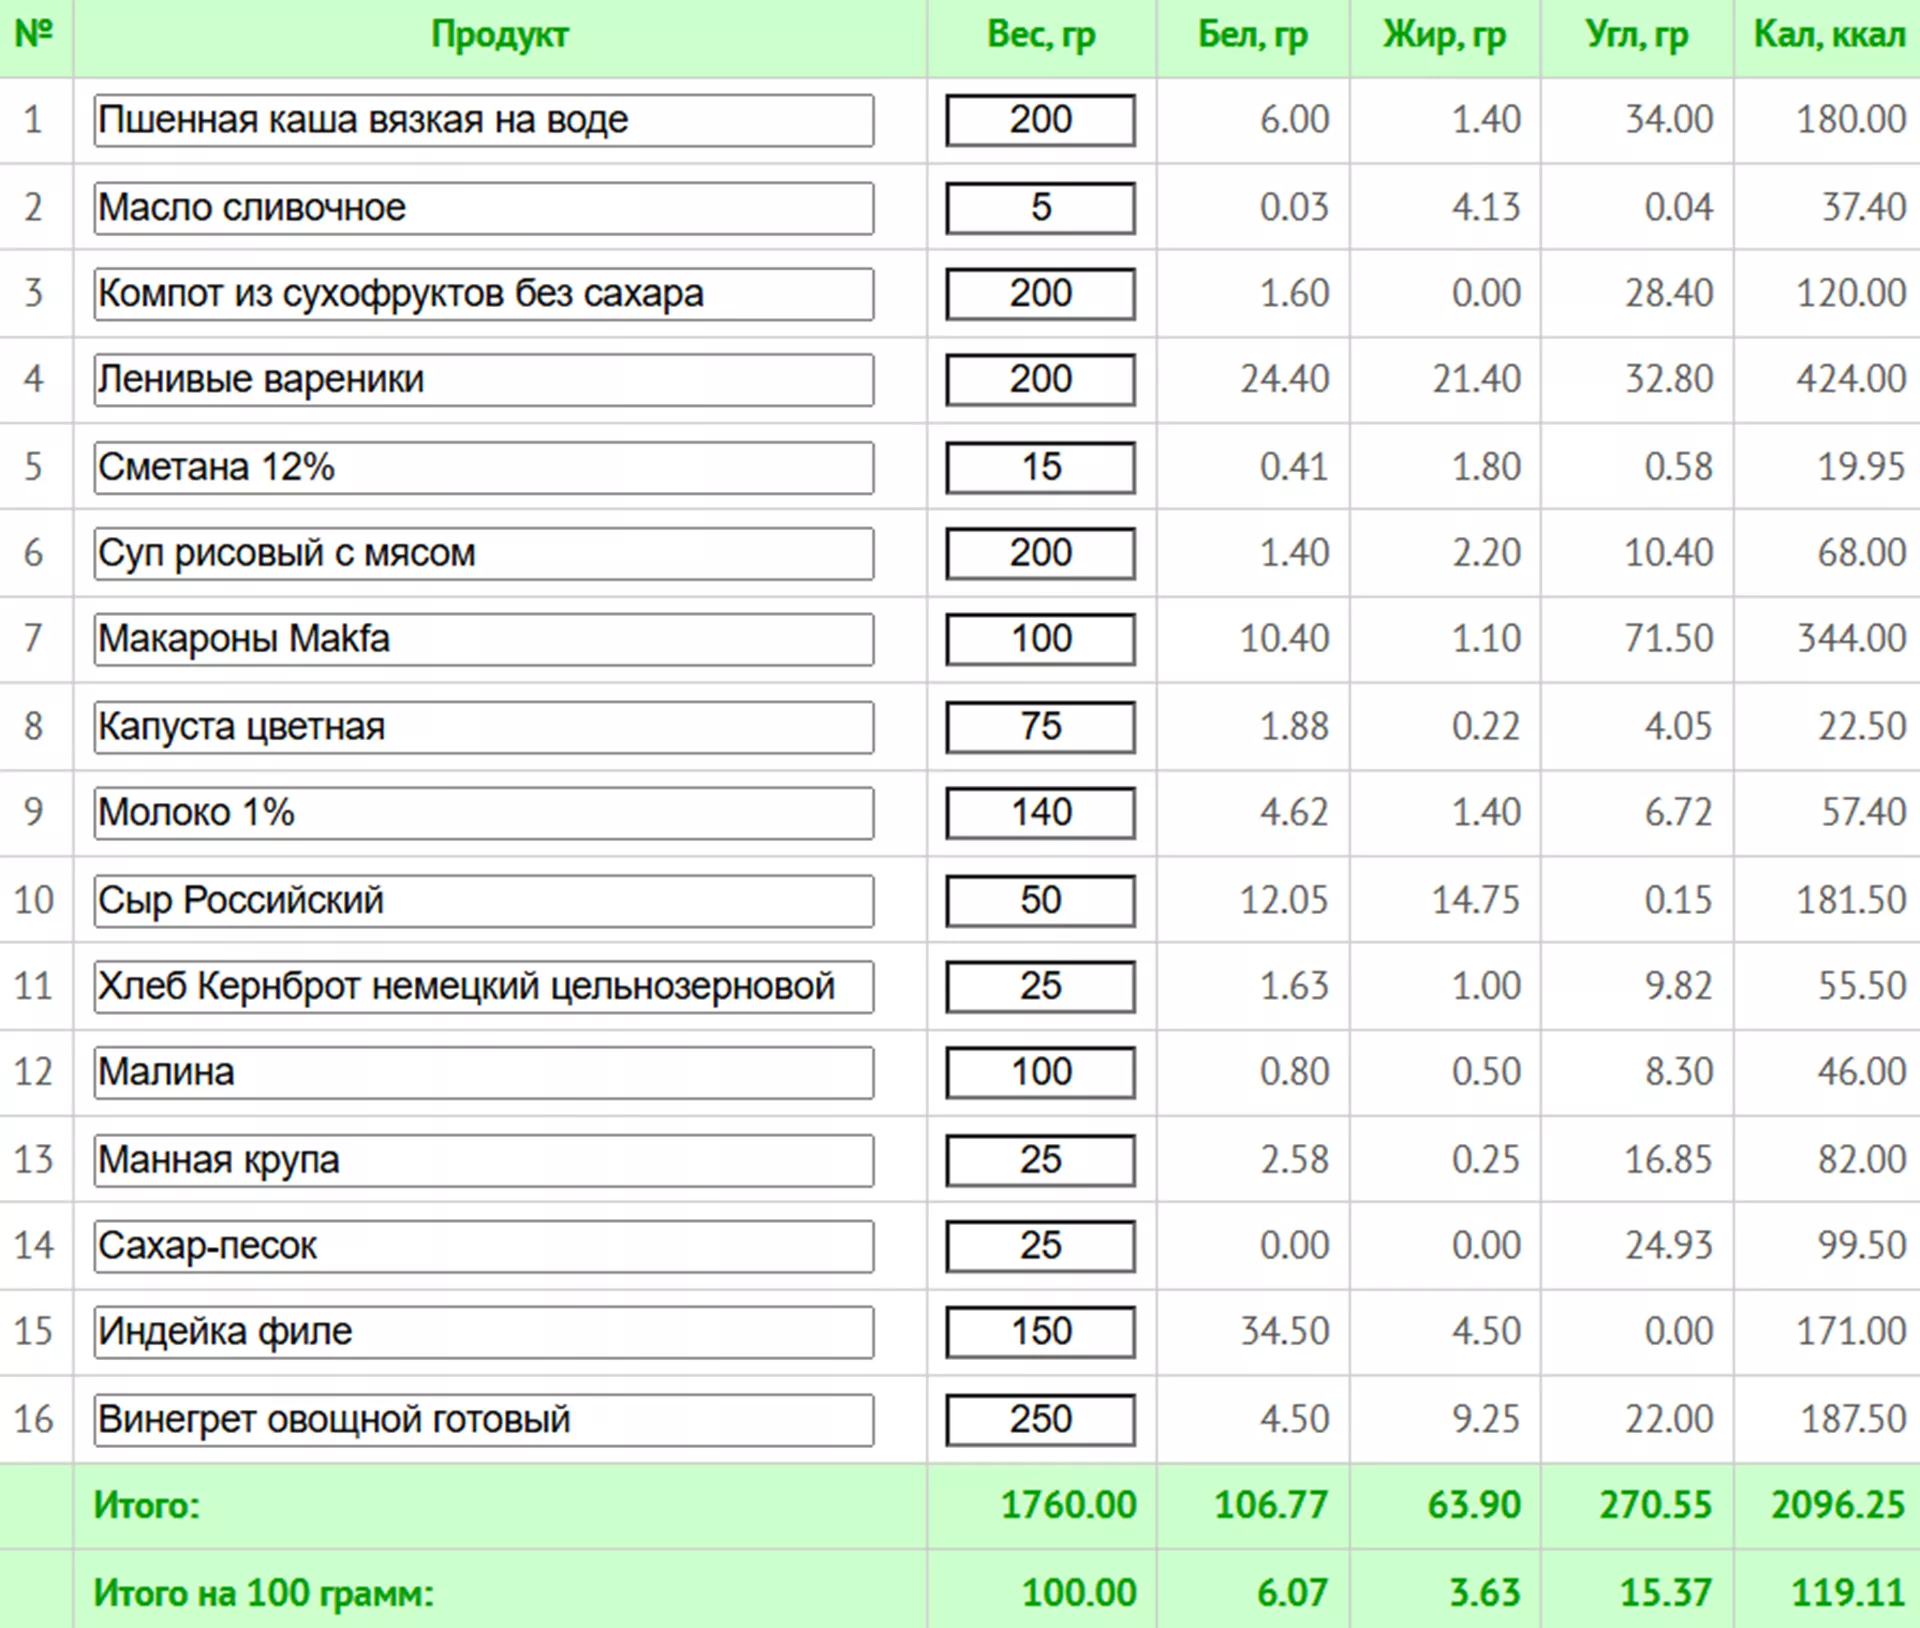1920x1628 pixels.
Task: Click the 'Малина' product field
Action: [x=483, y=1072]
